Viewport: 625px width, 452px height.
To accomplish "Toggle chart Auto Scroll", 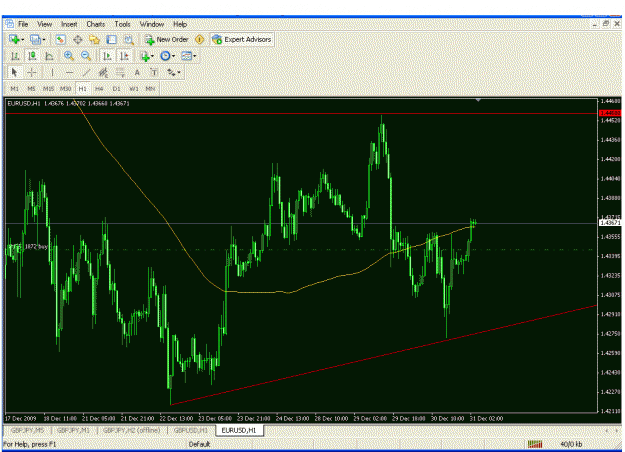I will (107, 56).
